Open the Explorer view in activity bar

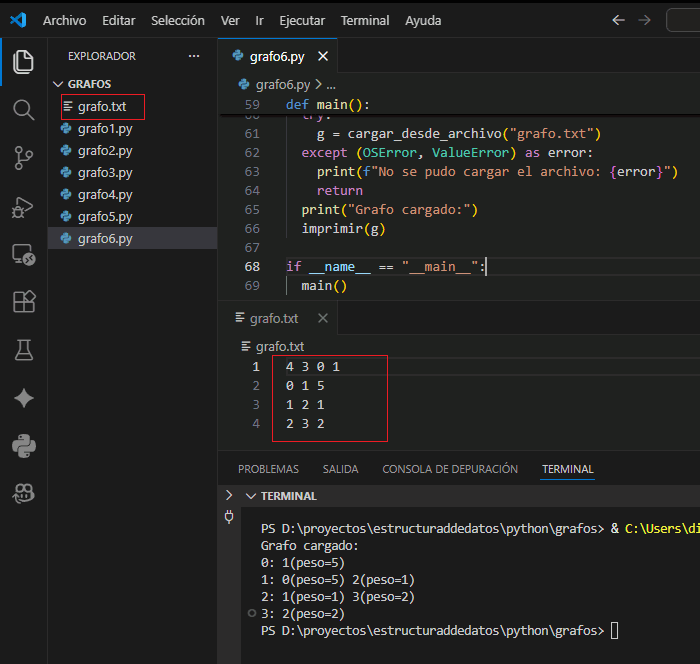pyautogui.click(x=23, y=62)
